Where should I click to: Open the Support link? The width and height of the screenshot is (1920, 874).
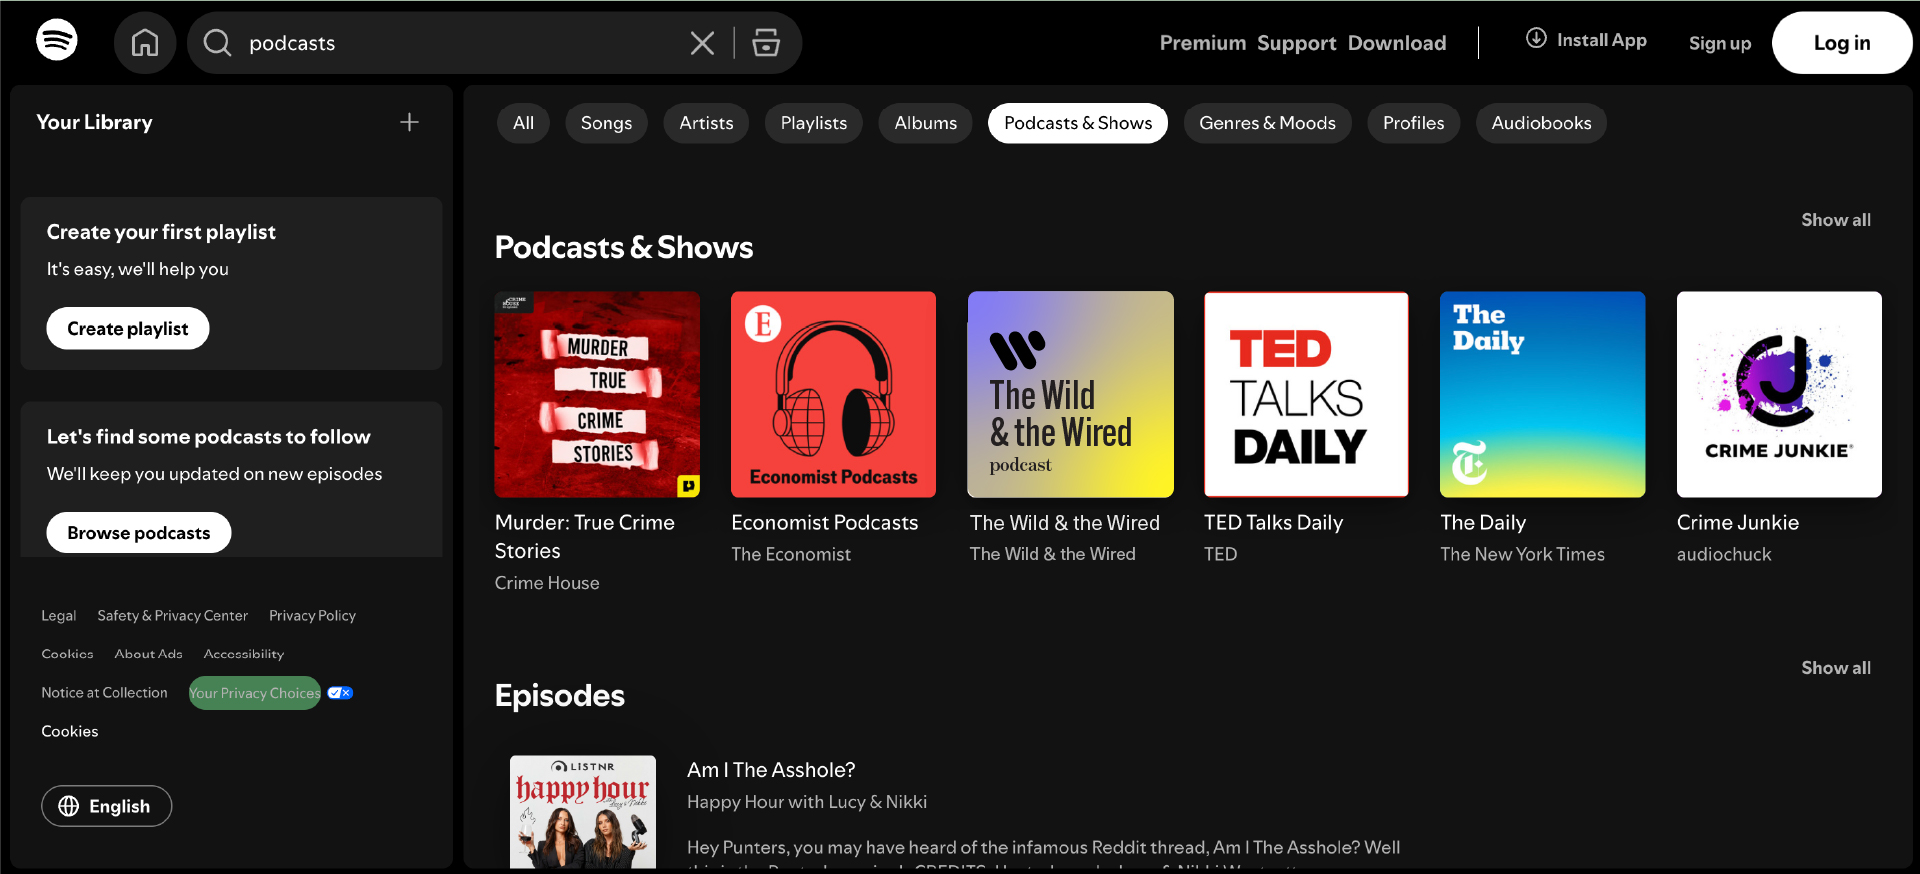1296,43
